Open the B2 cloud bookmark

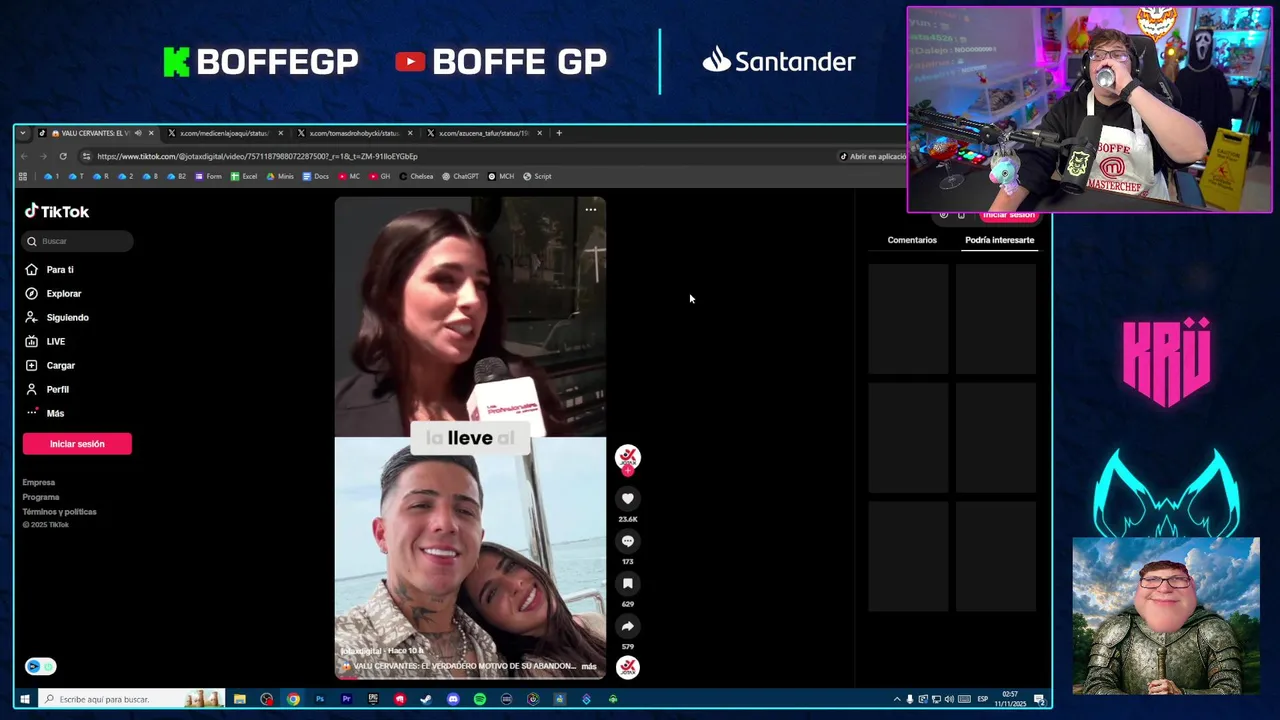(176, 176)
